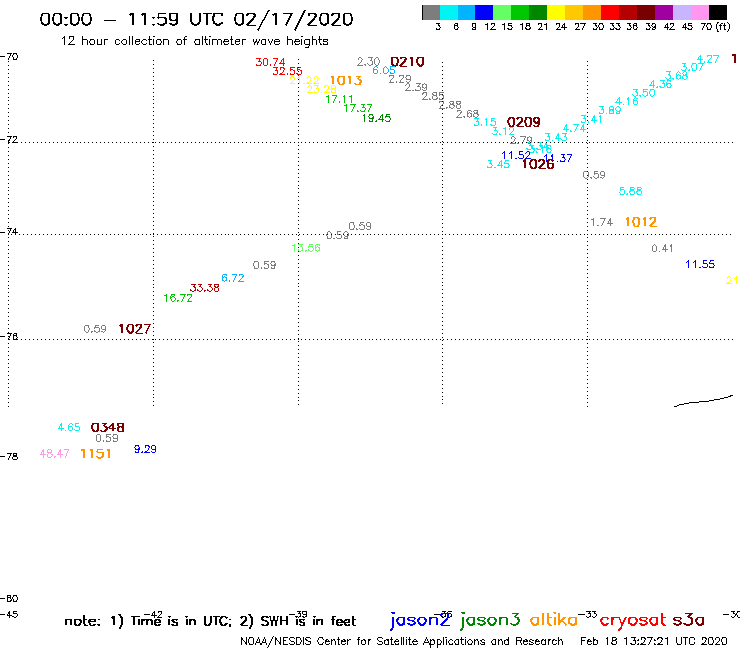Select the gray value 0.41
The width and height of the screenshot is (740, 650).
pos(662,248)
